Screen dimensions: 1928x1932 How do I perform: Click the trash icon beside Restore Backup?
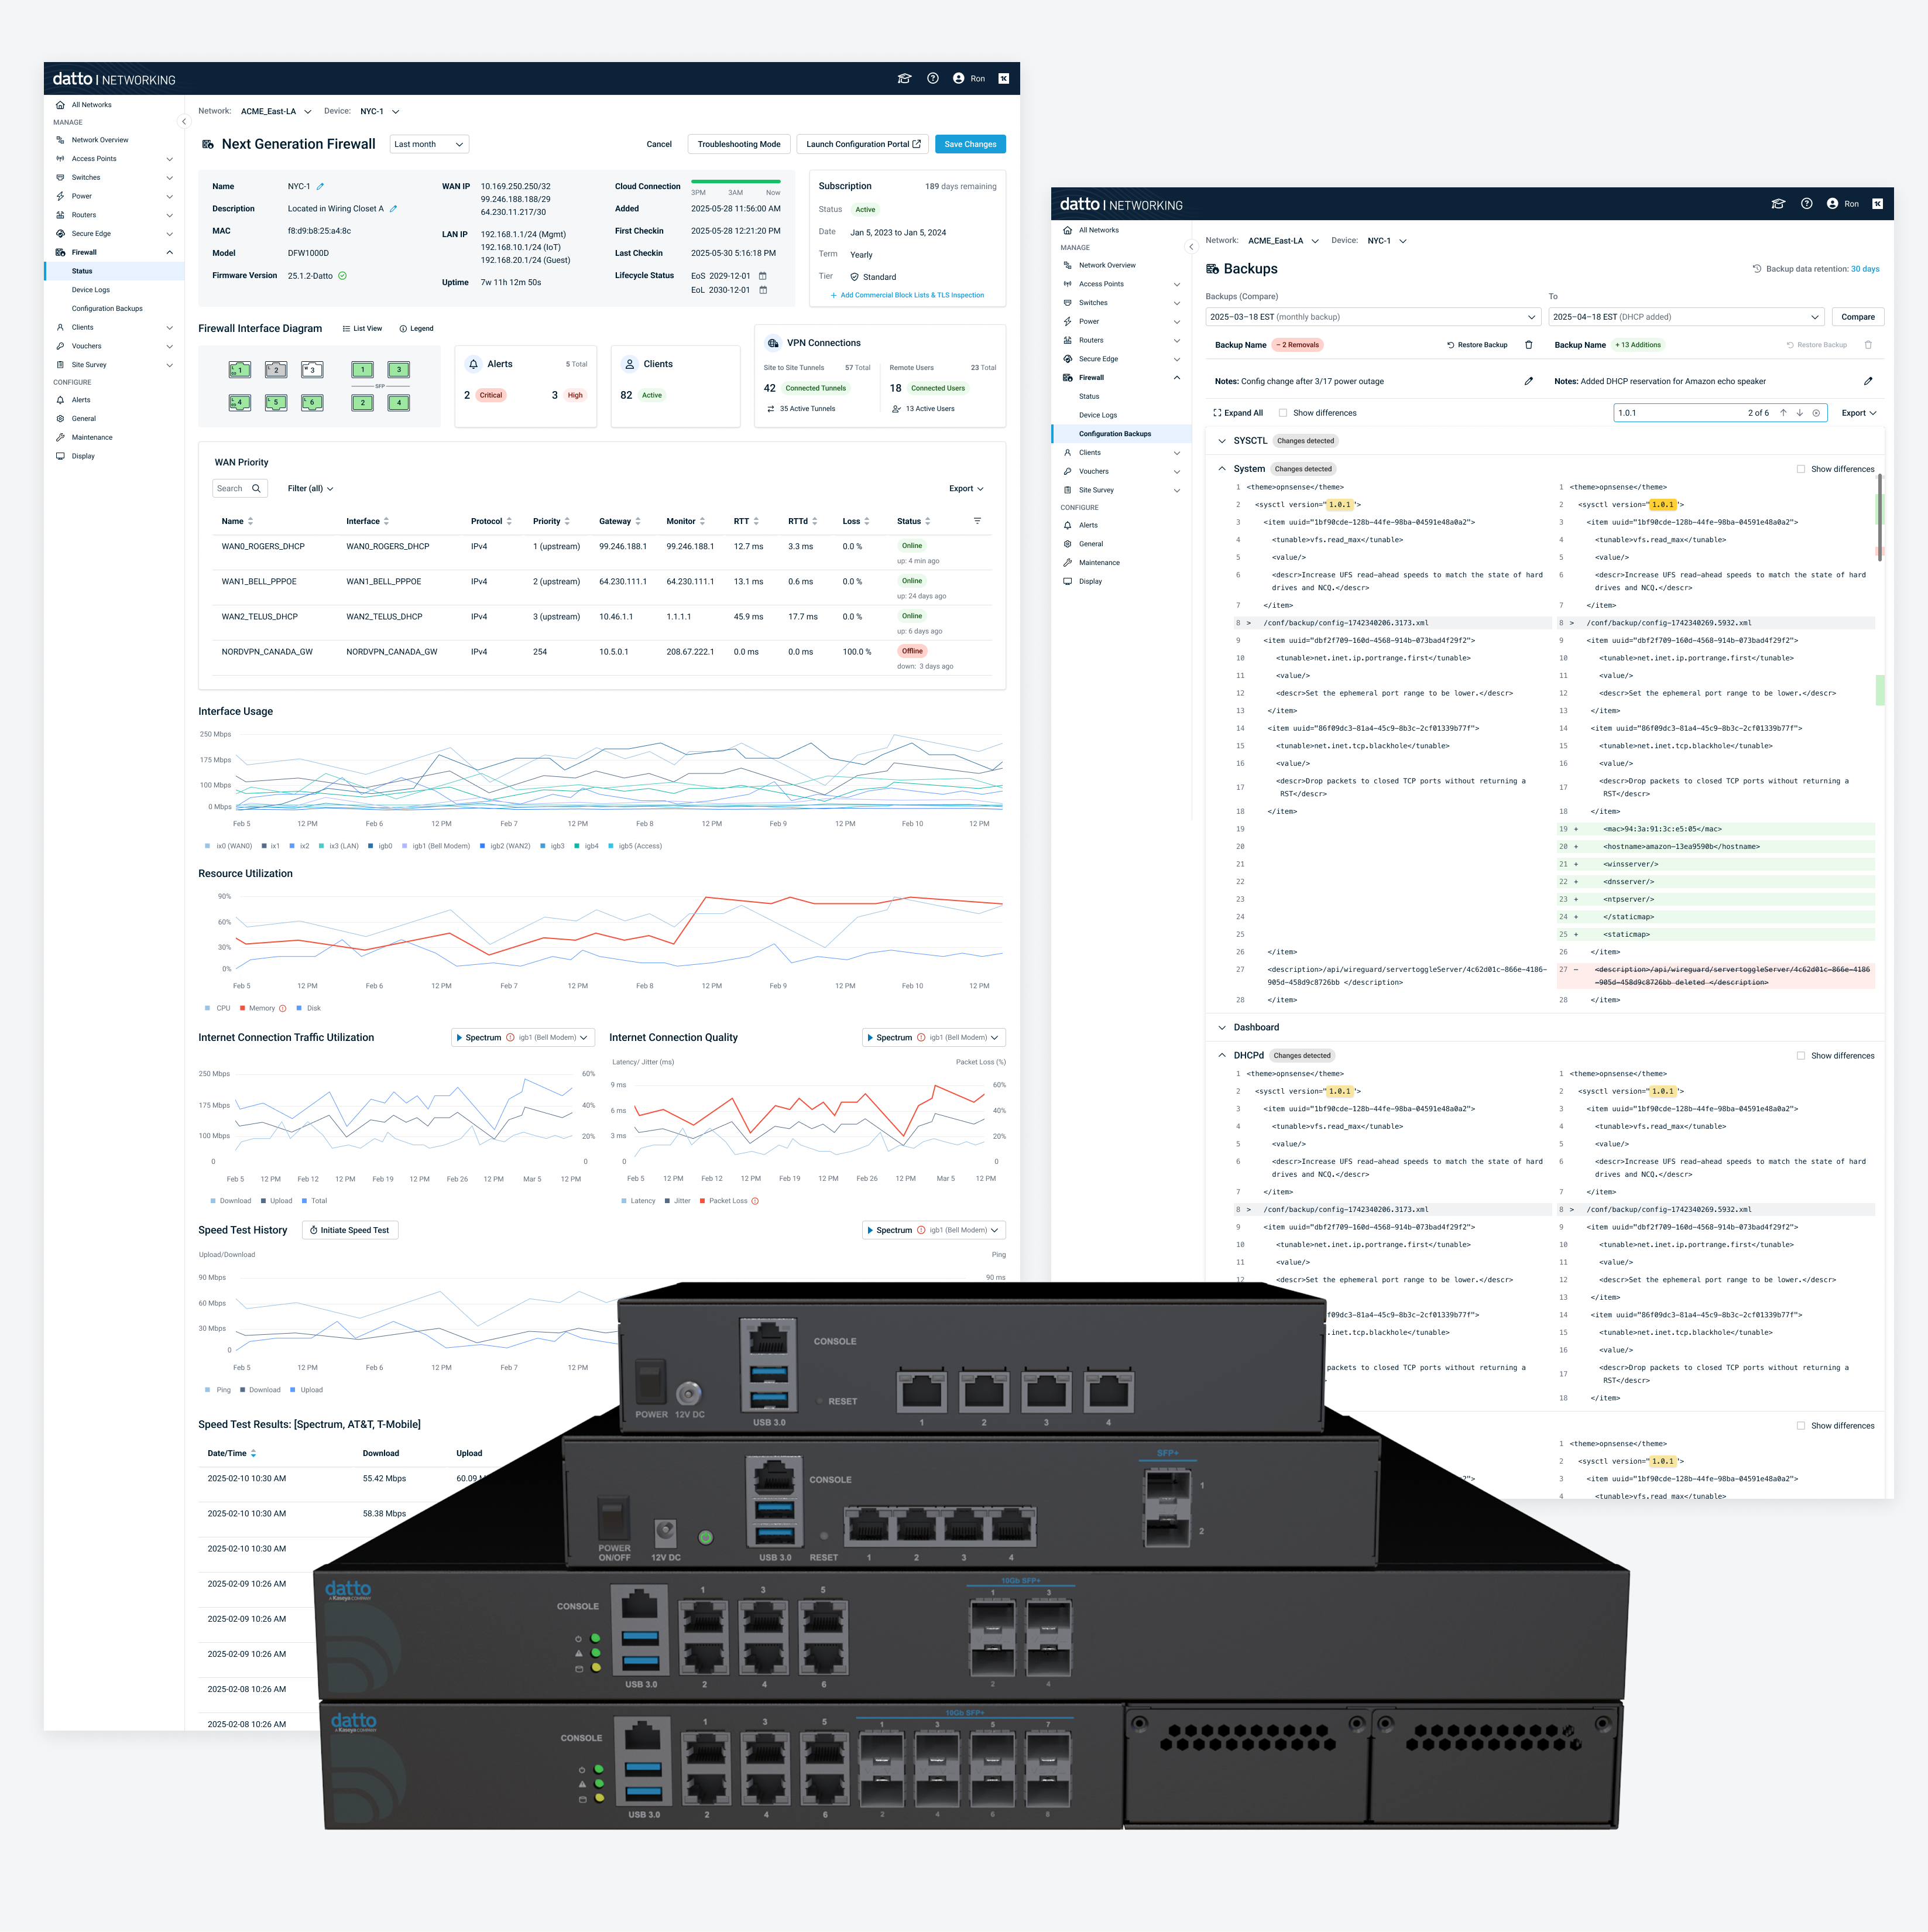point(1528,345)
